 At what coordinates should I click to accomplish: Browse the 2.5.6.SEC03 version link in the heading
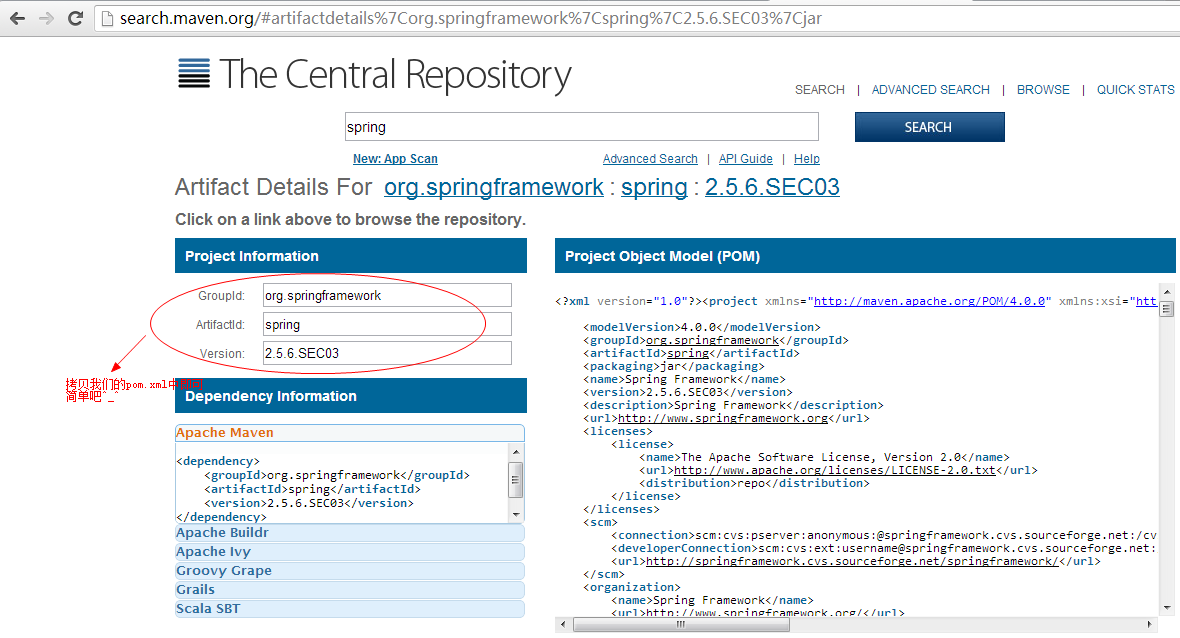pos(772,187)
